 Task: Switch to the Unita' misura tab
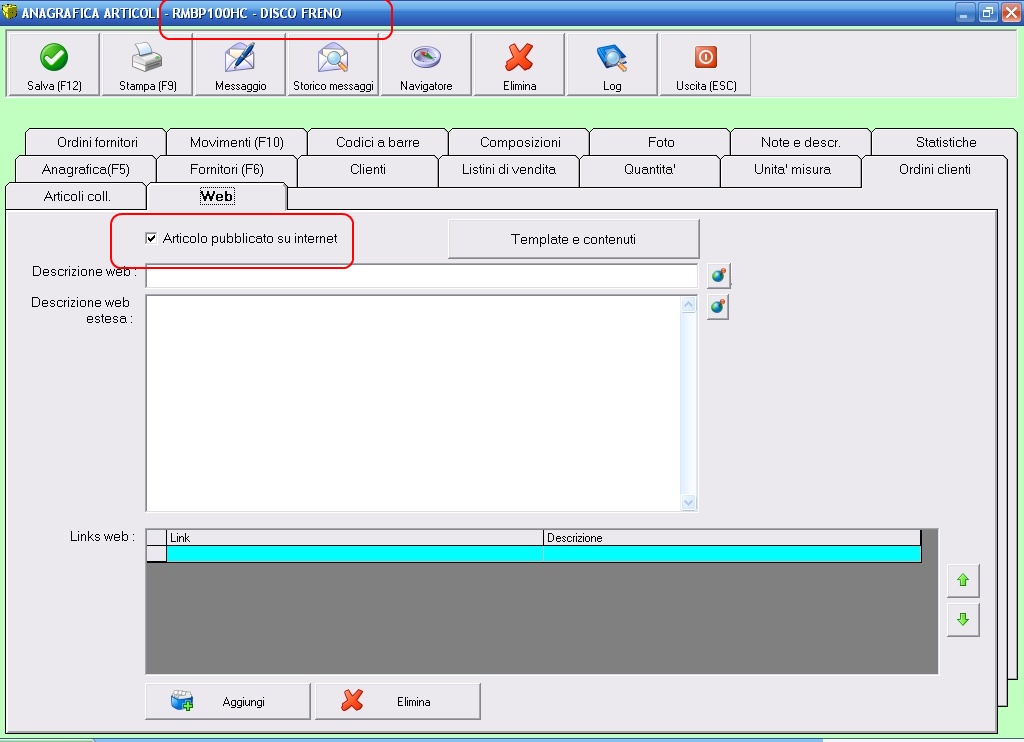pyautogui.click(x=792, y=170)
